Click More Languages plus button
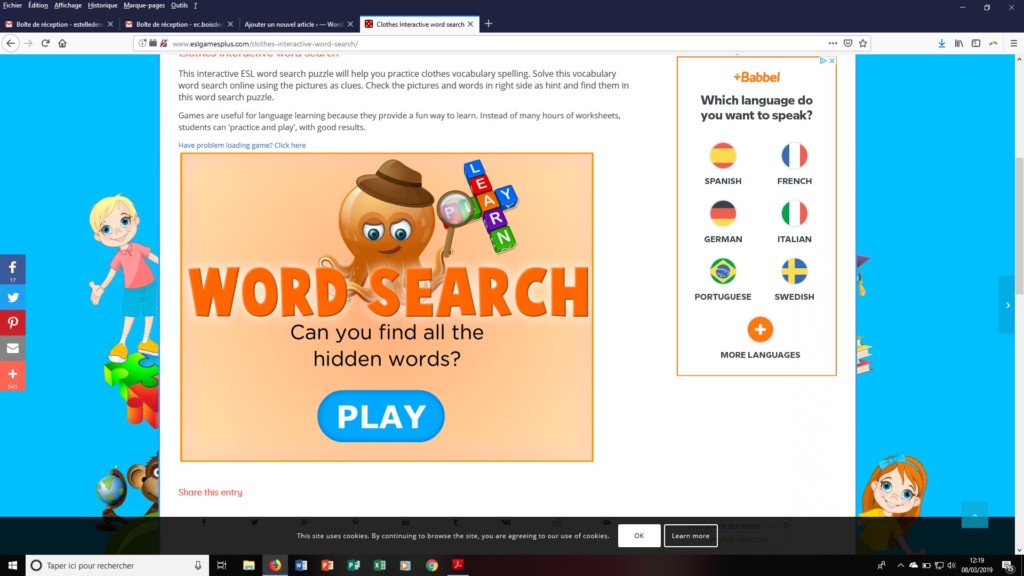The image size is (1024, 576). (760, 329)
